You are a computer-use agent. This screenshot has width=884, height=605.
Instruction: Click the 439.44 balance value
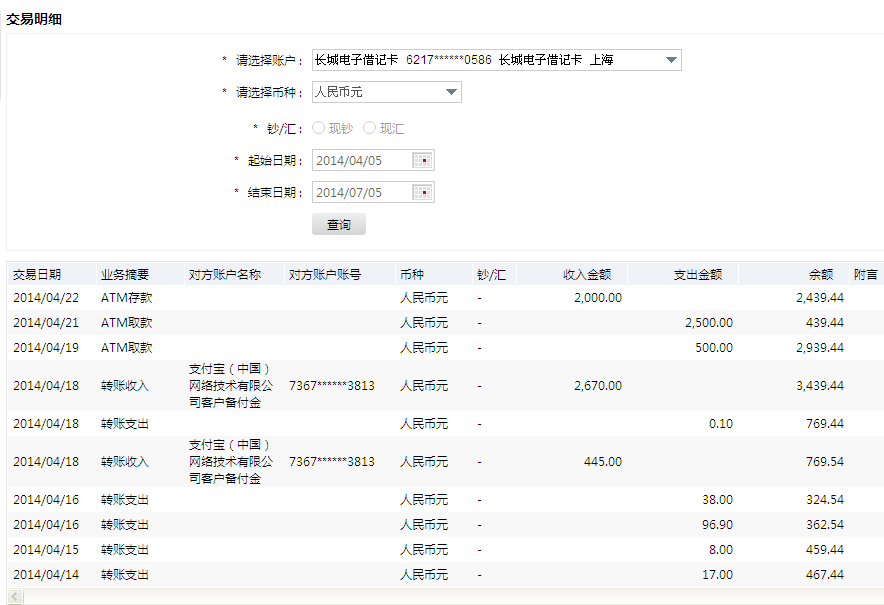pos(825,323)
